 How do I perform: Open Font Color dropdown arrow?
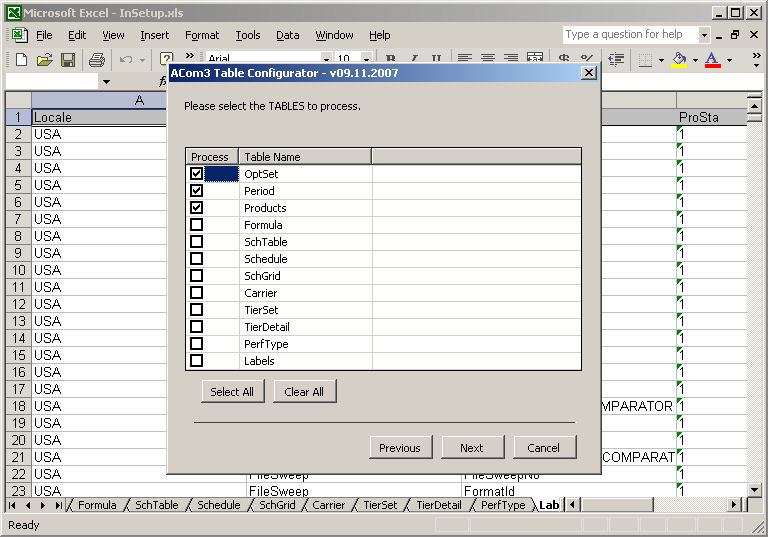tap(729, 60)
